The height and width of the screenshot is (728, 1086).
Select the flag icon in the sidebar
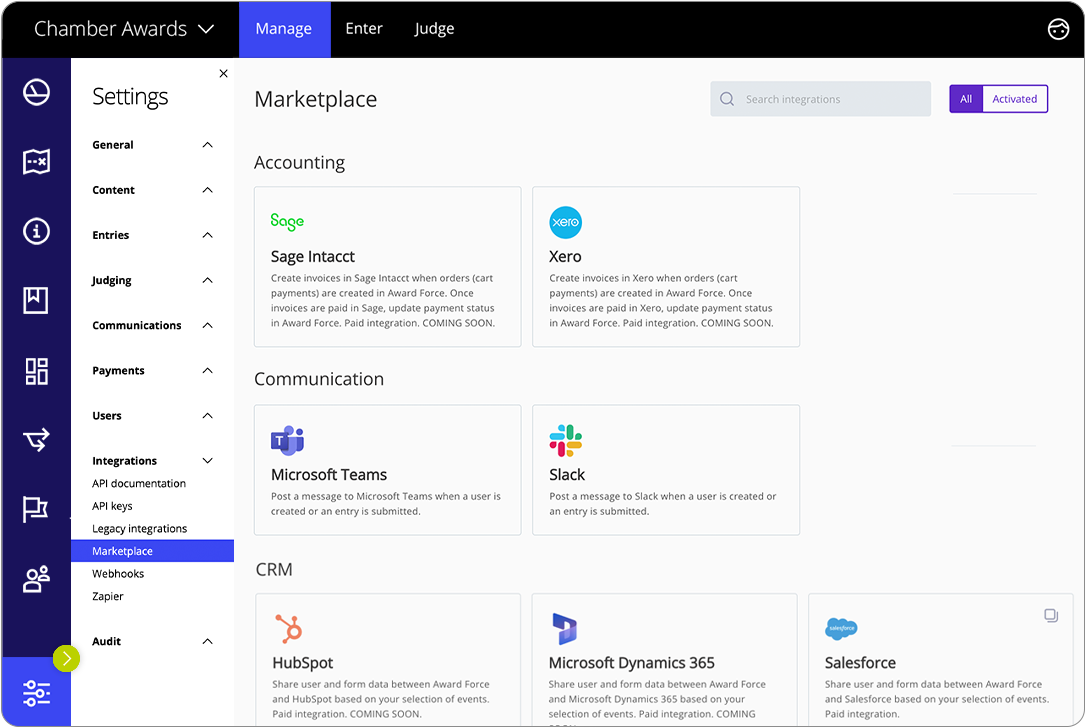(36, 509)
